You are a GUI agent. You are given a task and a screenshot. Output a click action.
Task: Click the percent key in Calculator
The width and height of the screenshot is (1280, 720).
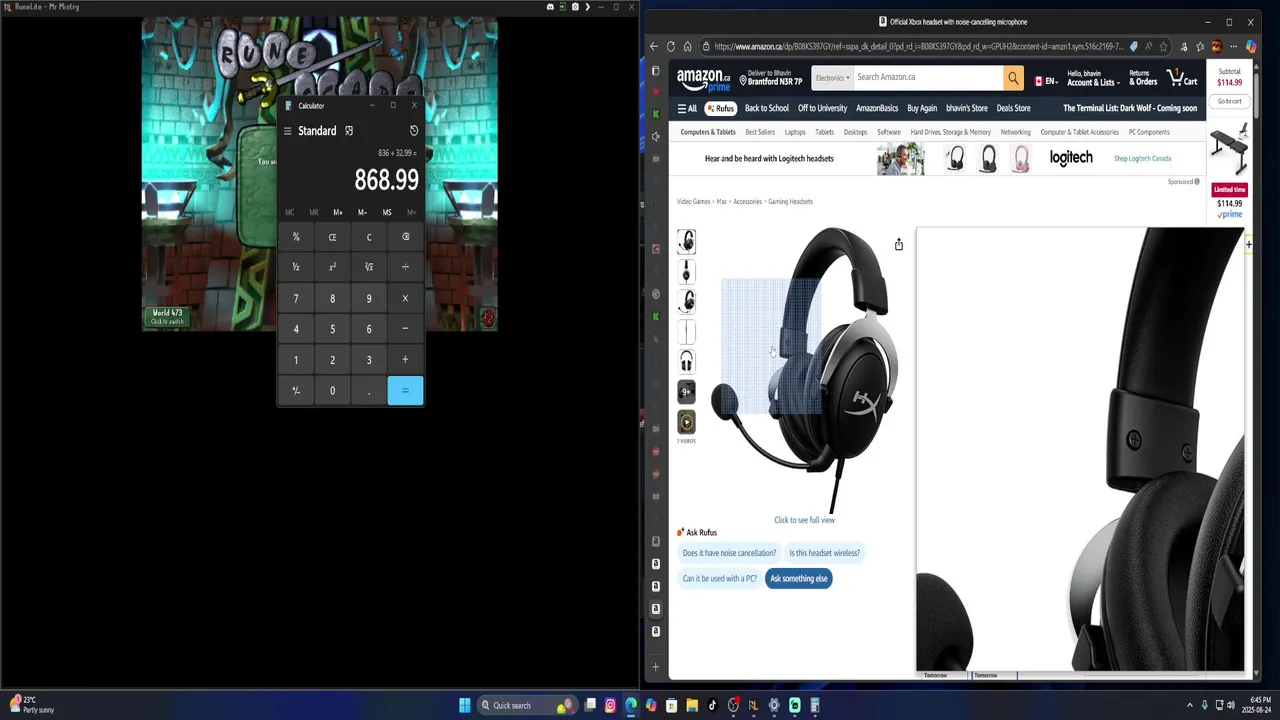(x=296, y=237)
